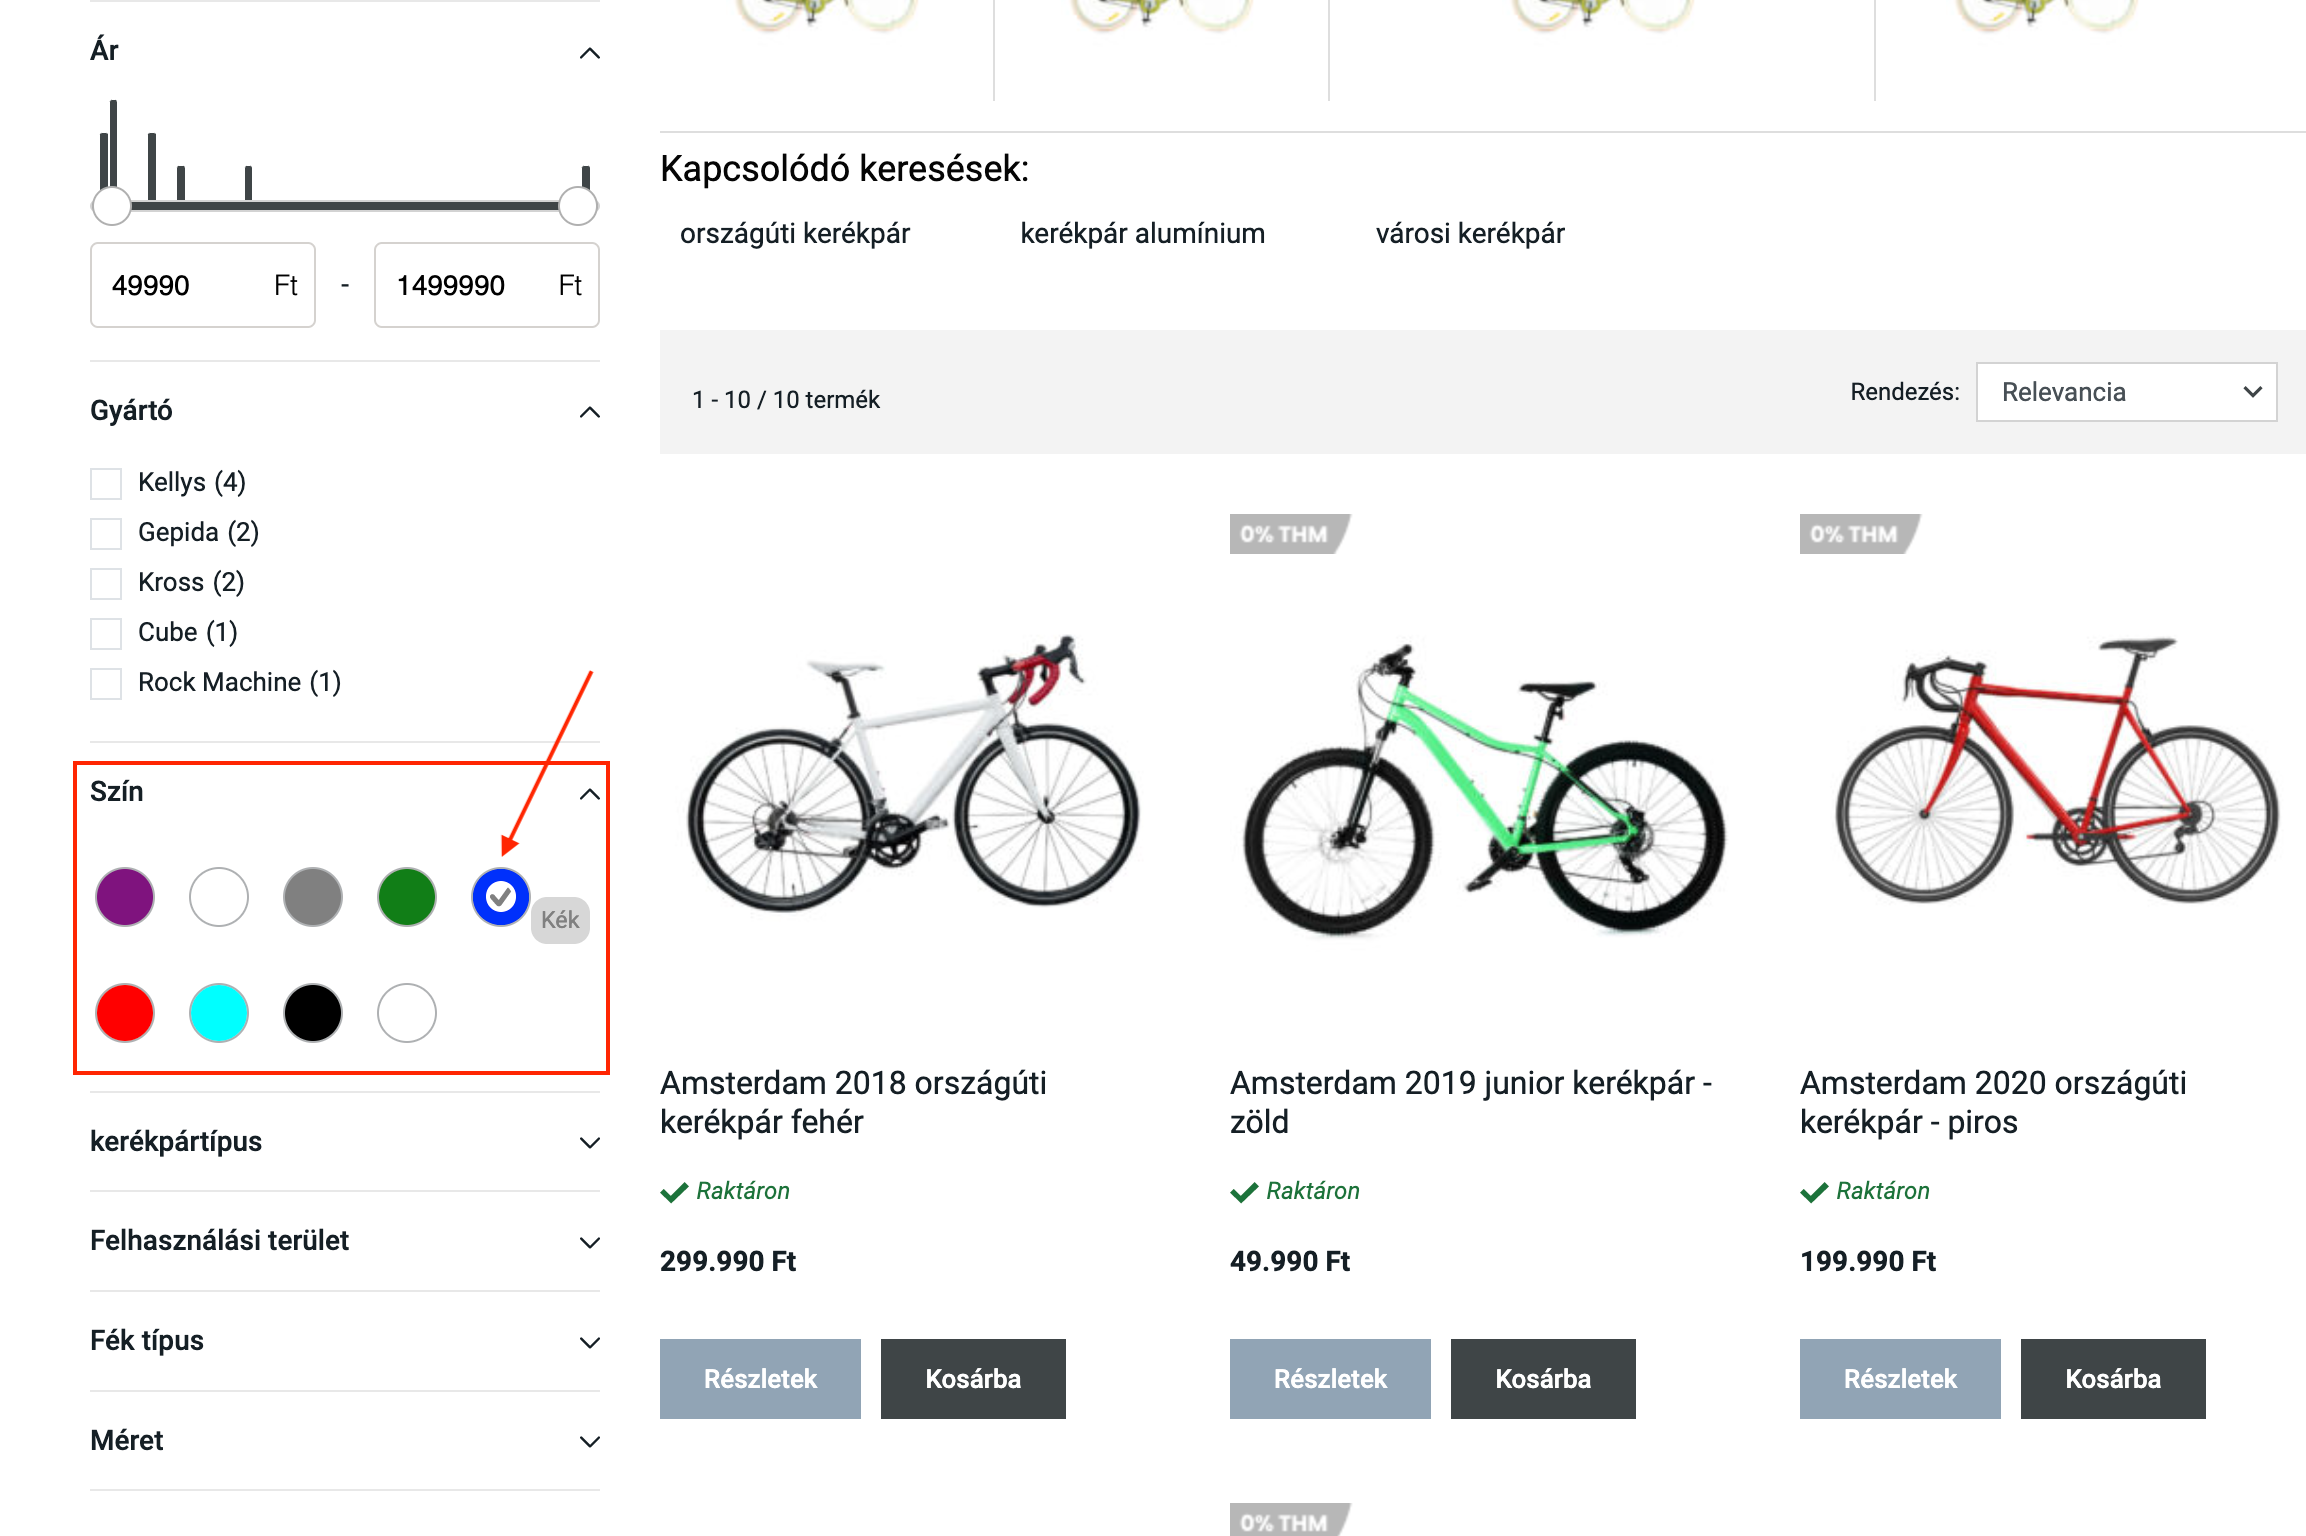Enable the Gepida manufacturer filter
This screenshot has height=1536, width=2306.
(106, 533)
